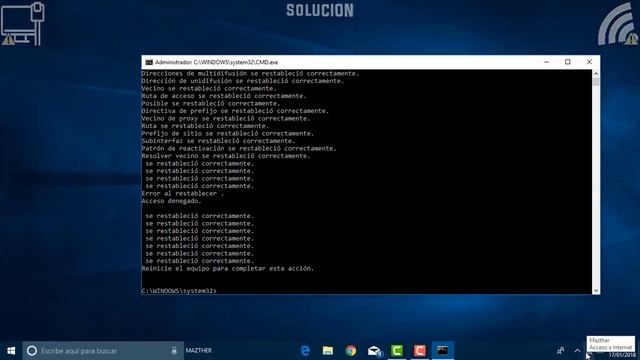Click the 'Vecino de proxy' output line
The height and width of the screenshot is (360, 640).
(226, 118)
